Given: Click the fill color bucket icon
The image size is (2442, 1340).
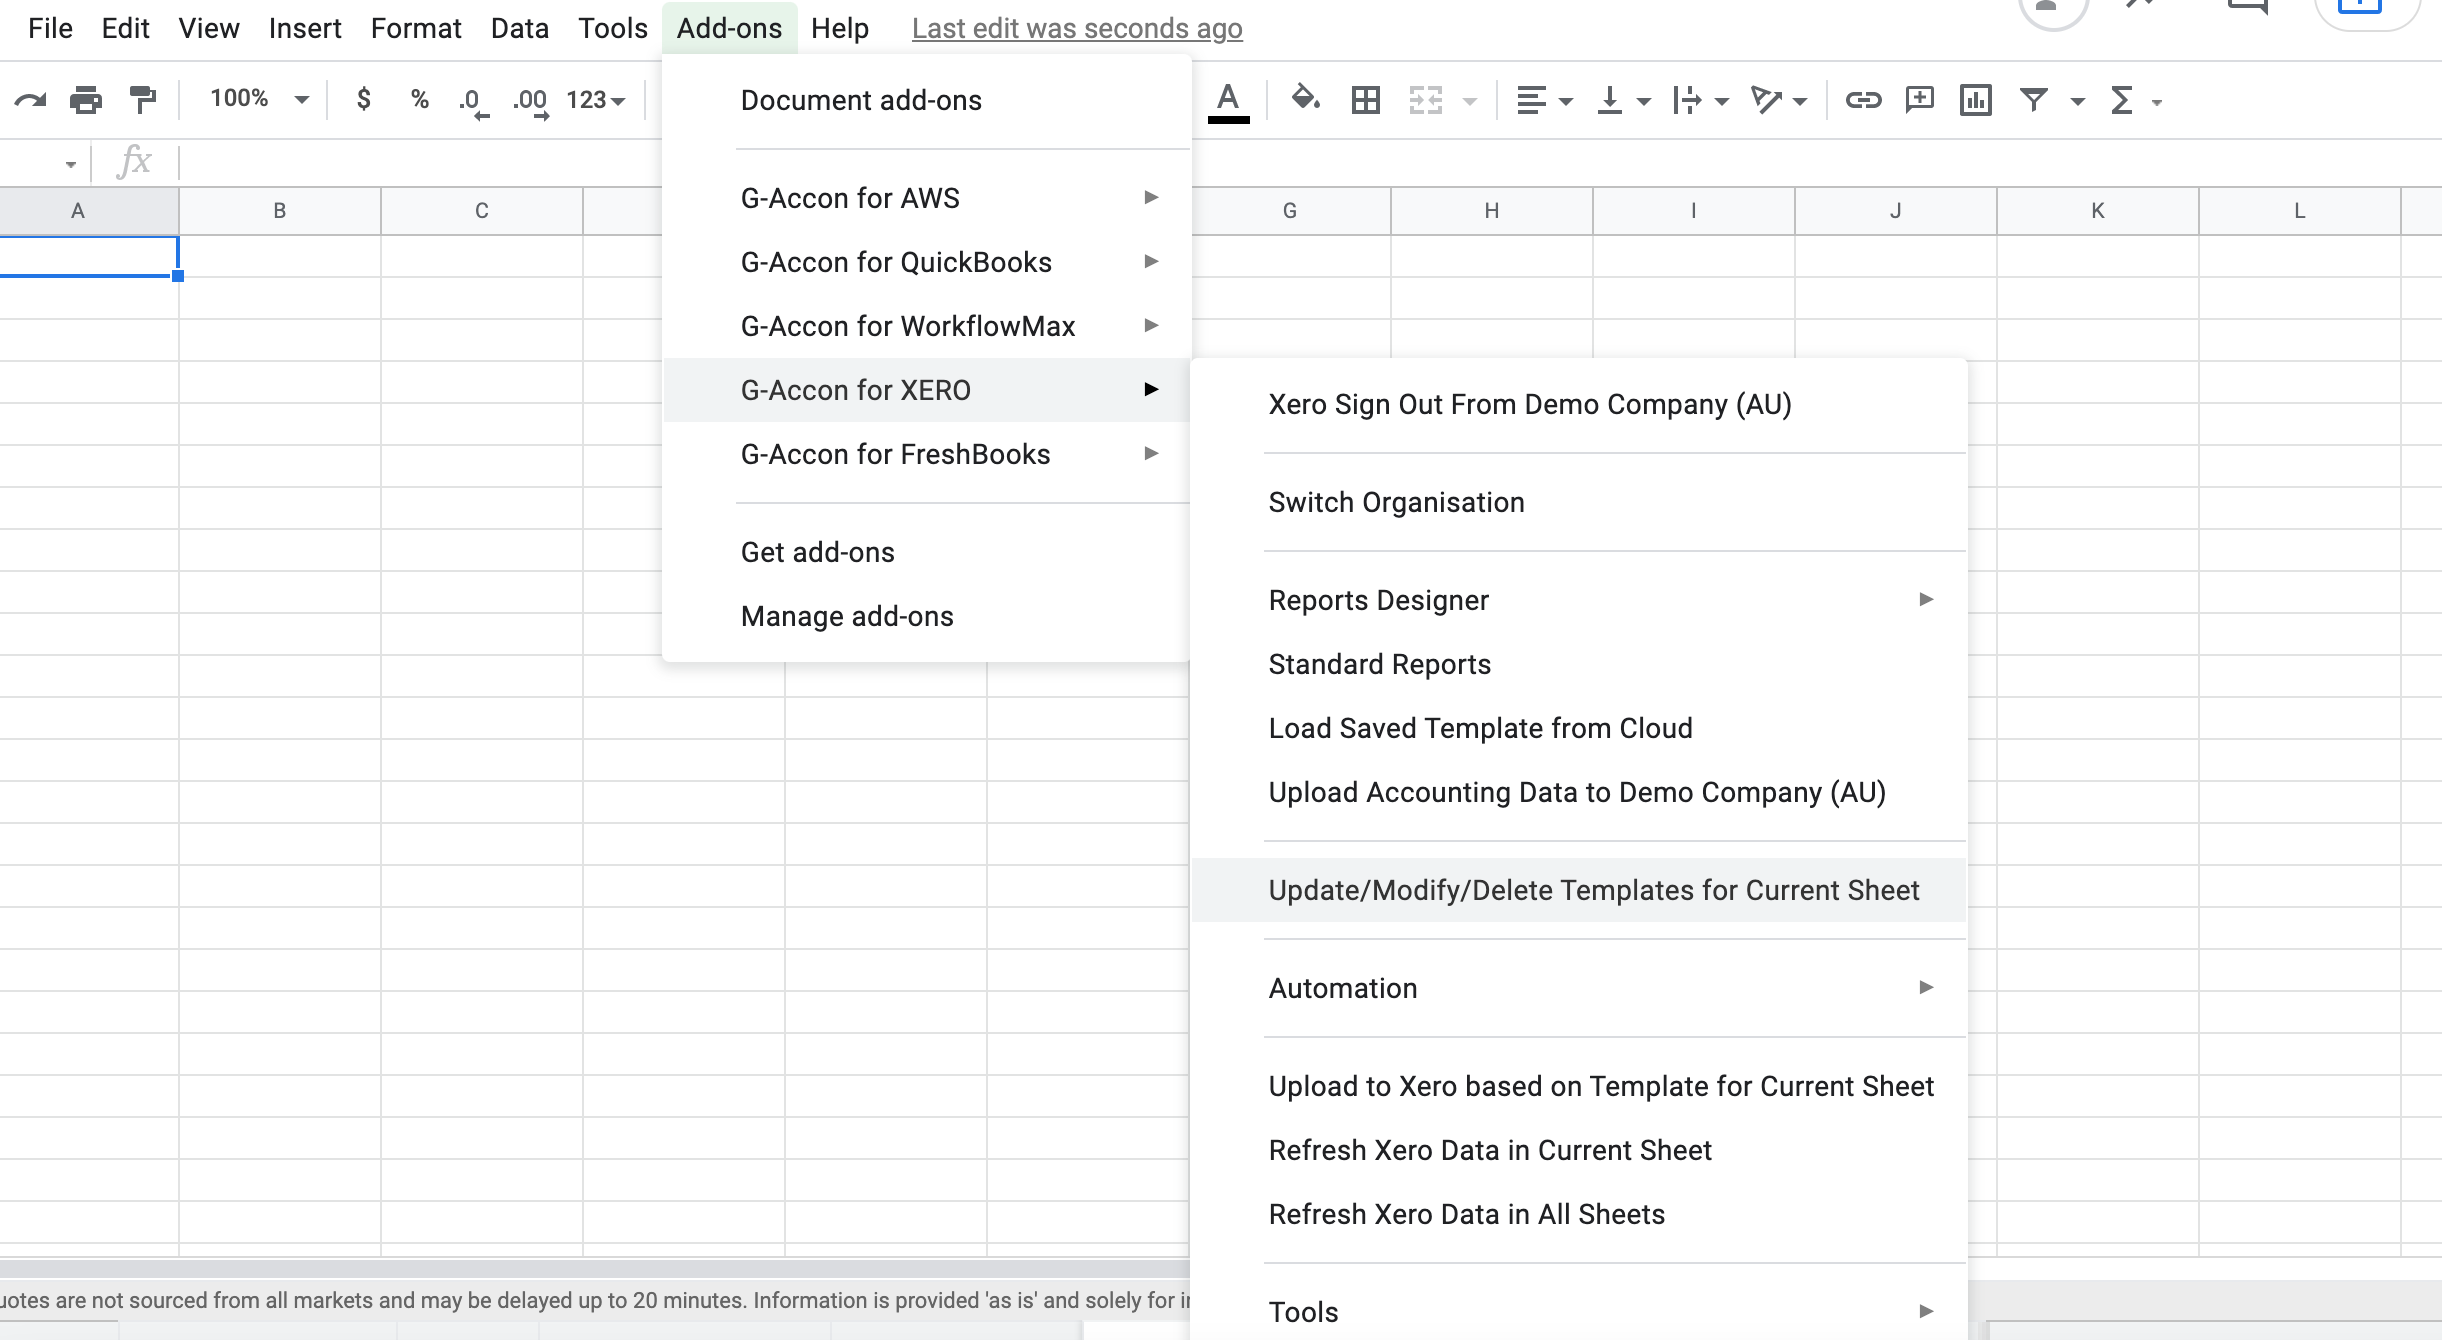Looking at the screenshot, I should pyautogui.click(x=1305, y=99).
